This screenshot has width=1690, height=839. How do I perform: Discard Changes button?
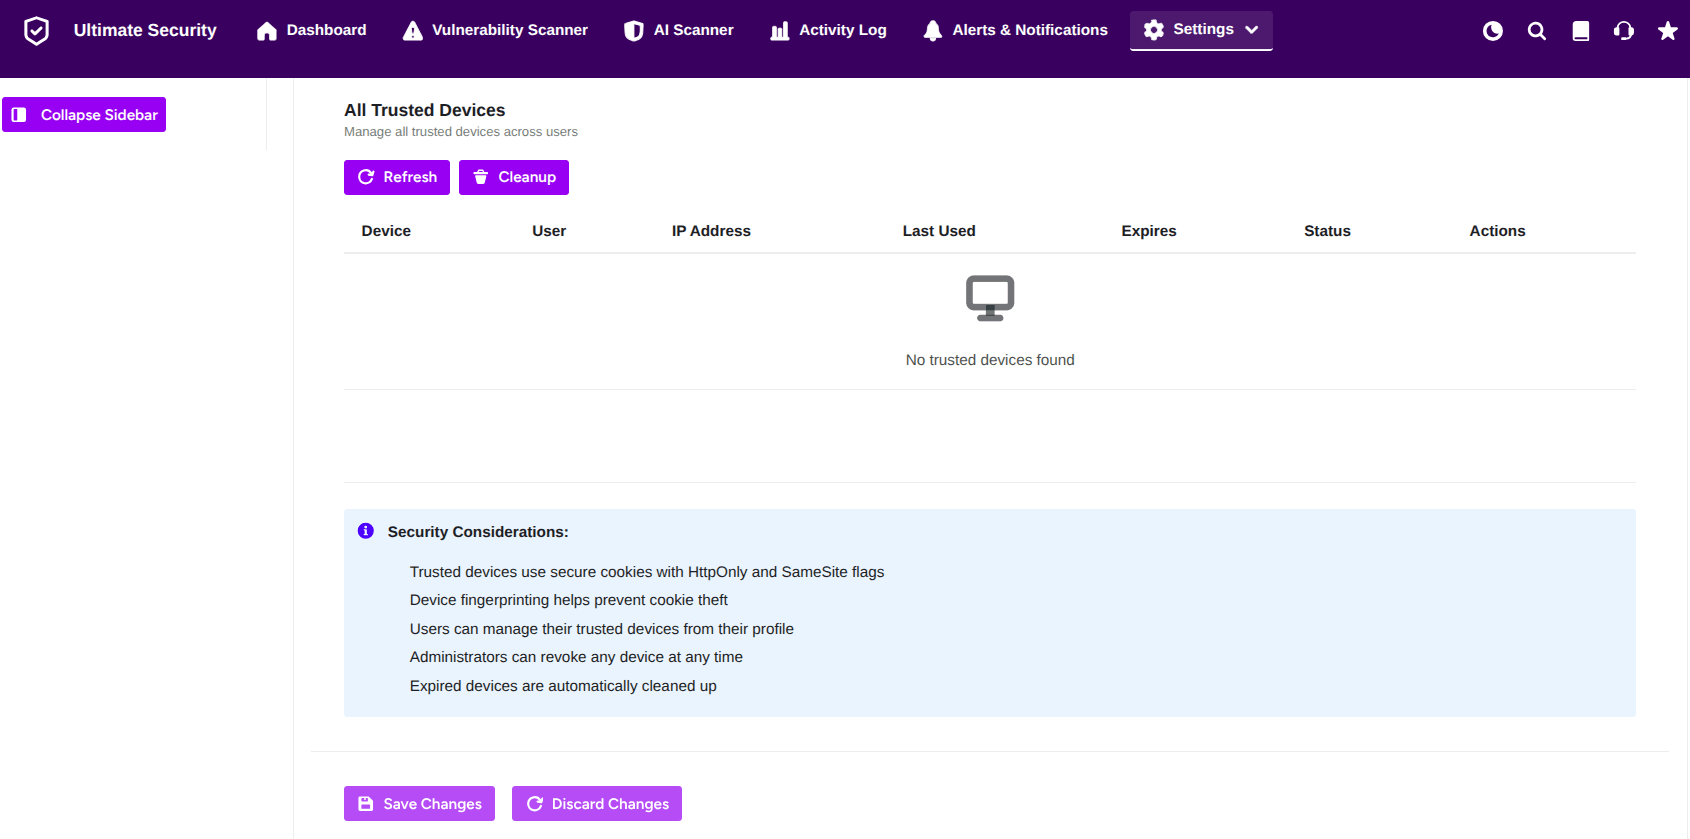click(597, 804)
